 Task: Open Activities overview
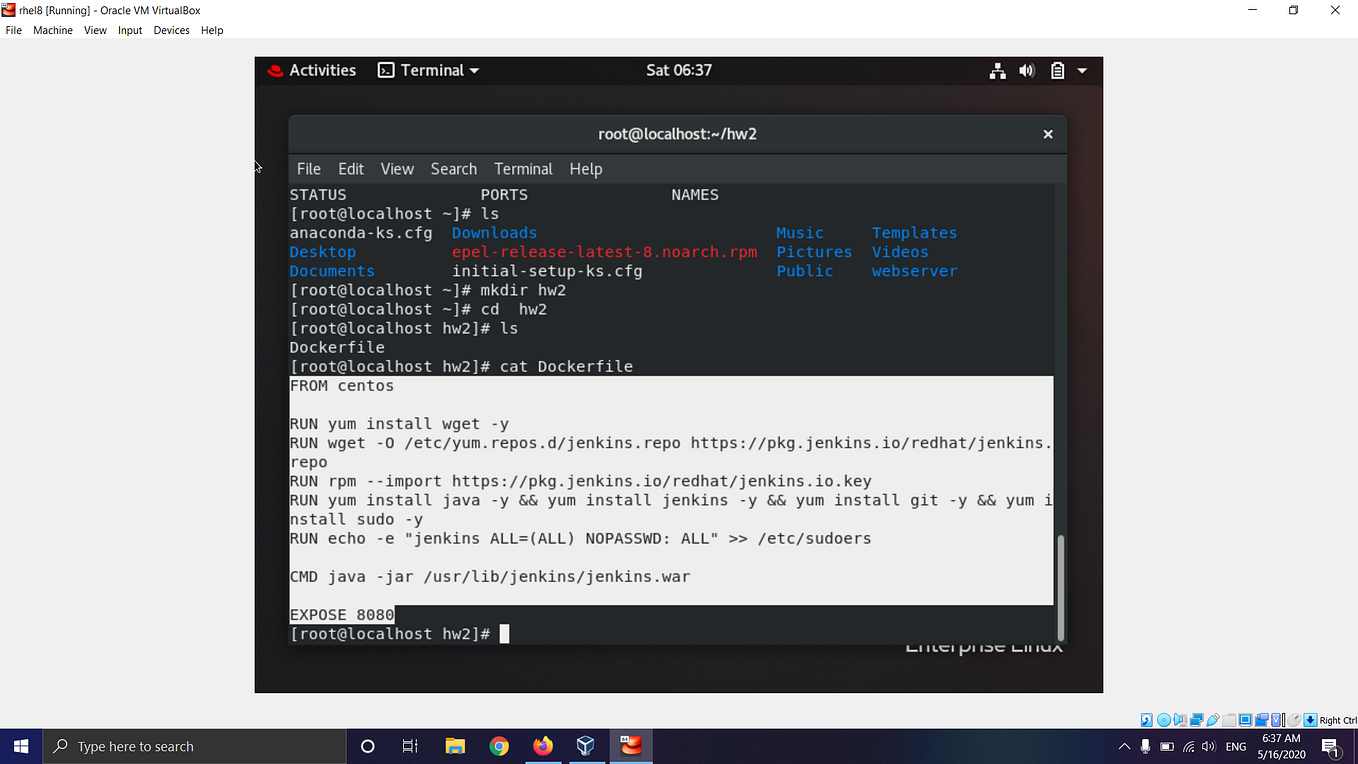(312, 70)
